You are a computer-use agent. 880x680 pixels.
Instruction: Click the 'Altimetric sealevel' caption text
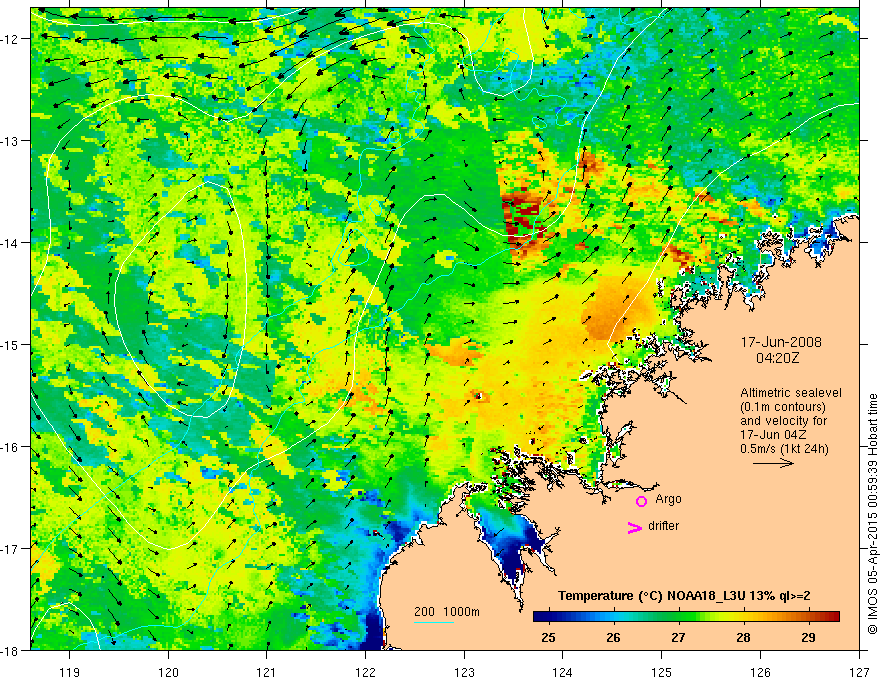[791, 393]
